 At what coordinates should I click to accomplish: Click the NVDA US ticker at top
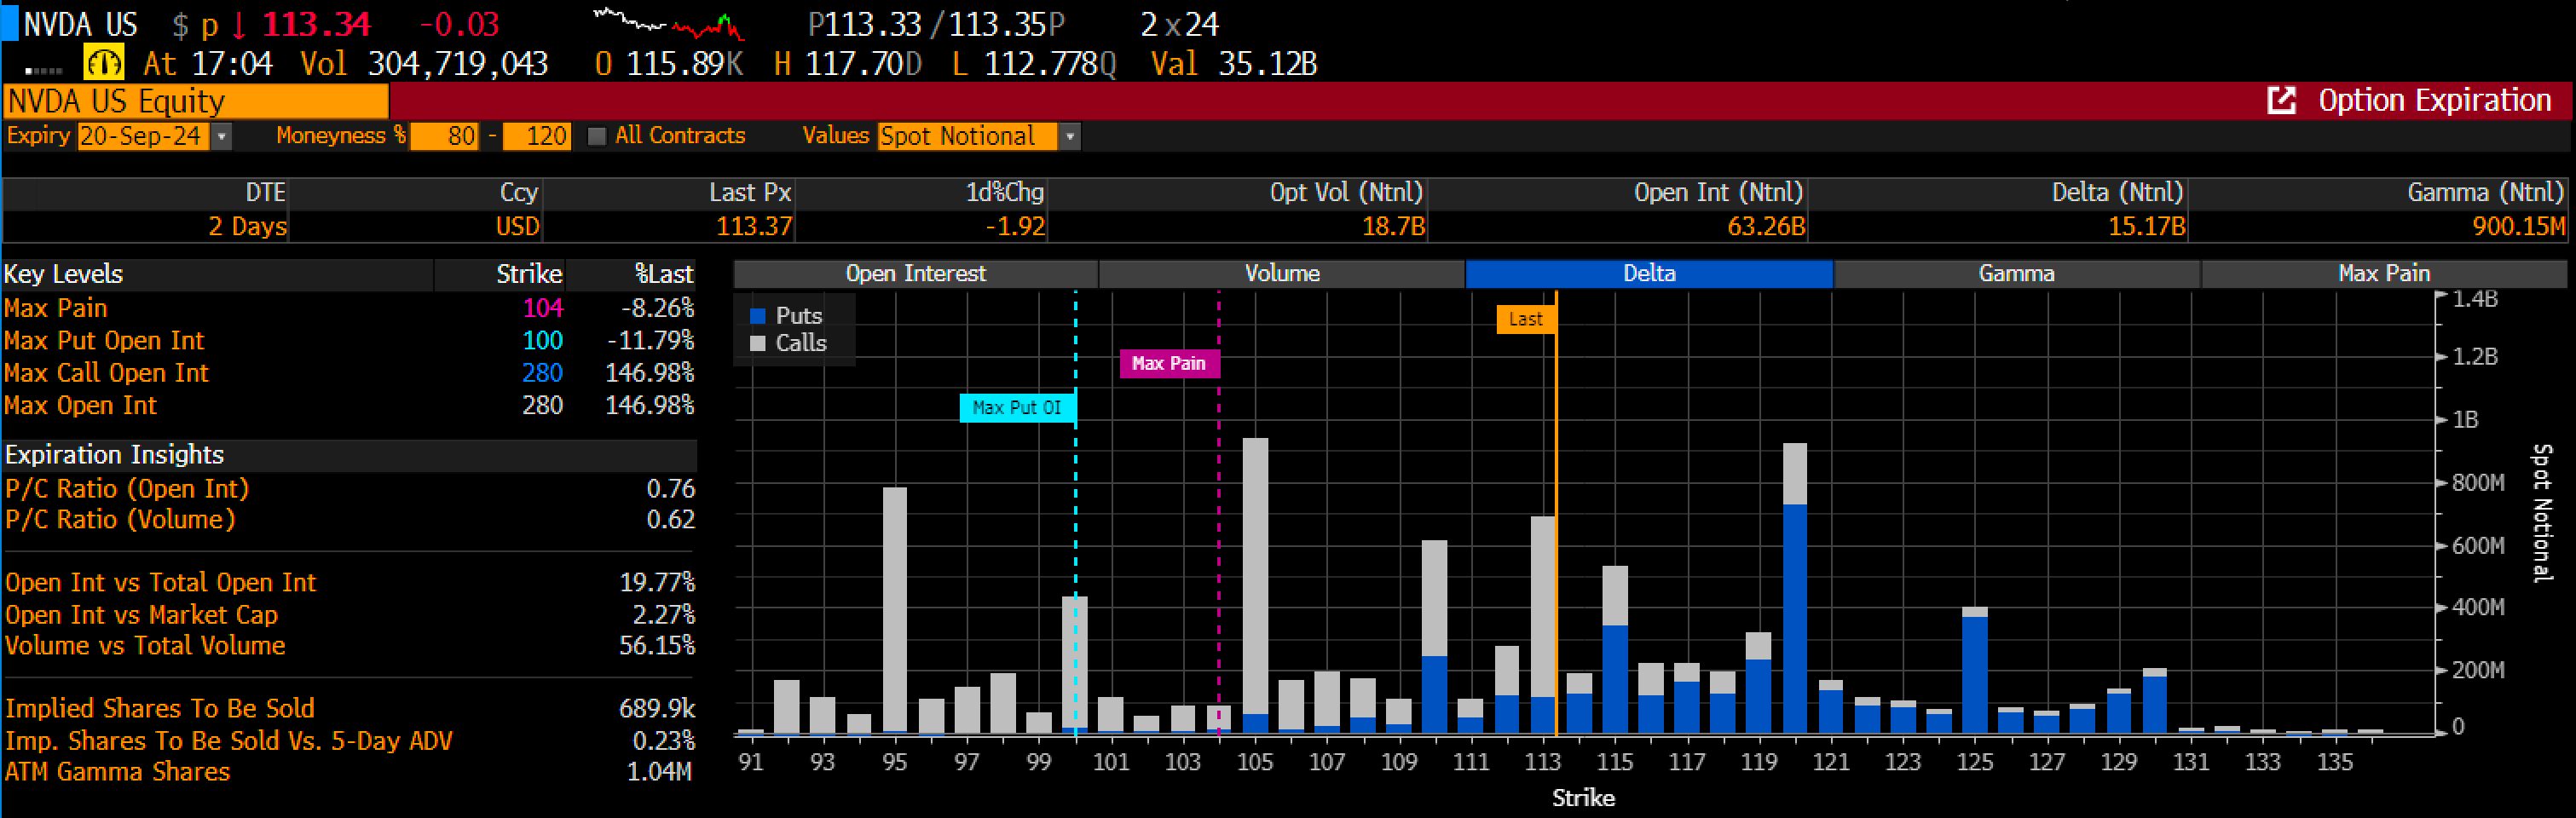coord(80,23)
